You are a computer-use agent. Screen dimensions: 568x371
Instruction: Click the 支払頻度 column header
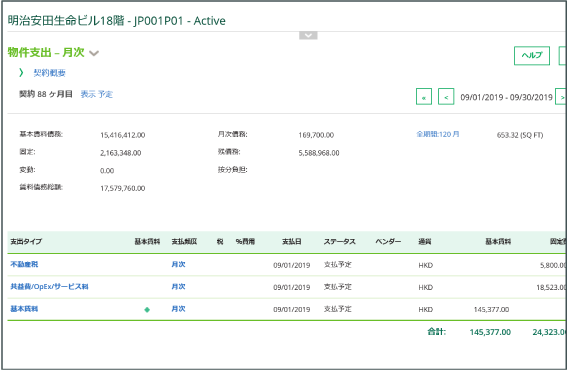click(184, 242)
